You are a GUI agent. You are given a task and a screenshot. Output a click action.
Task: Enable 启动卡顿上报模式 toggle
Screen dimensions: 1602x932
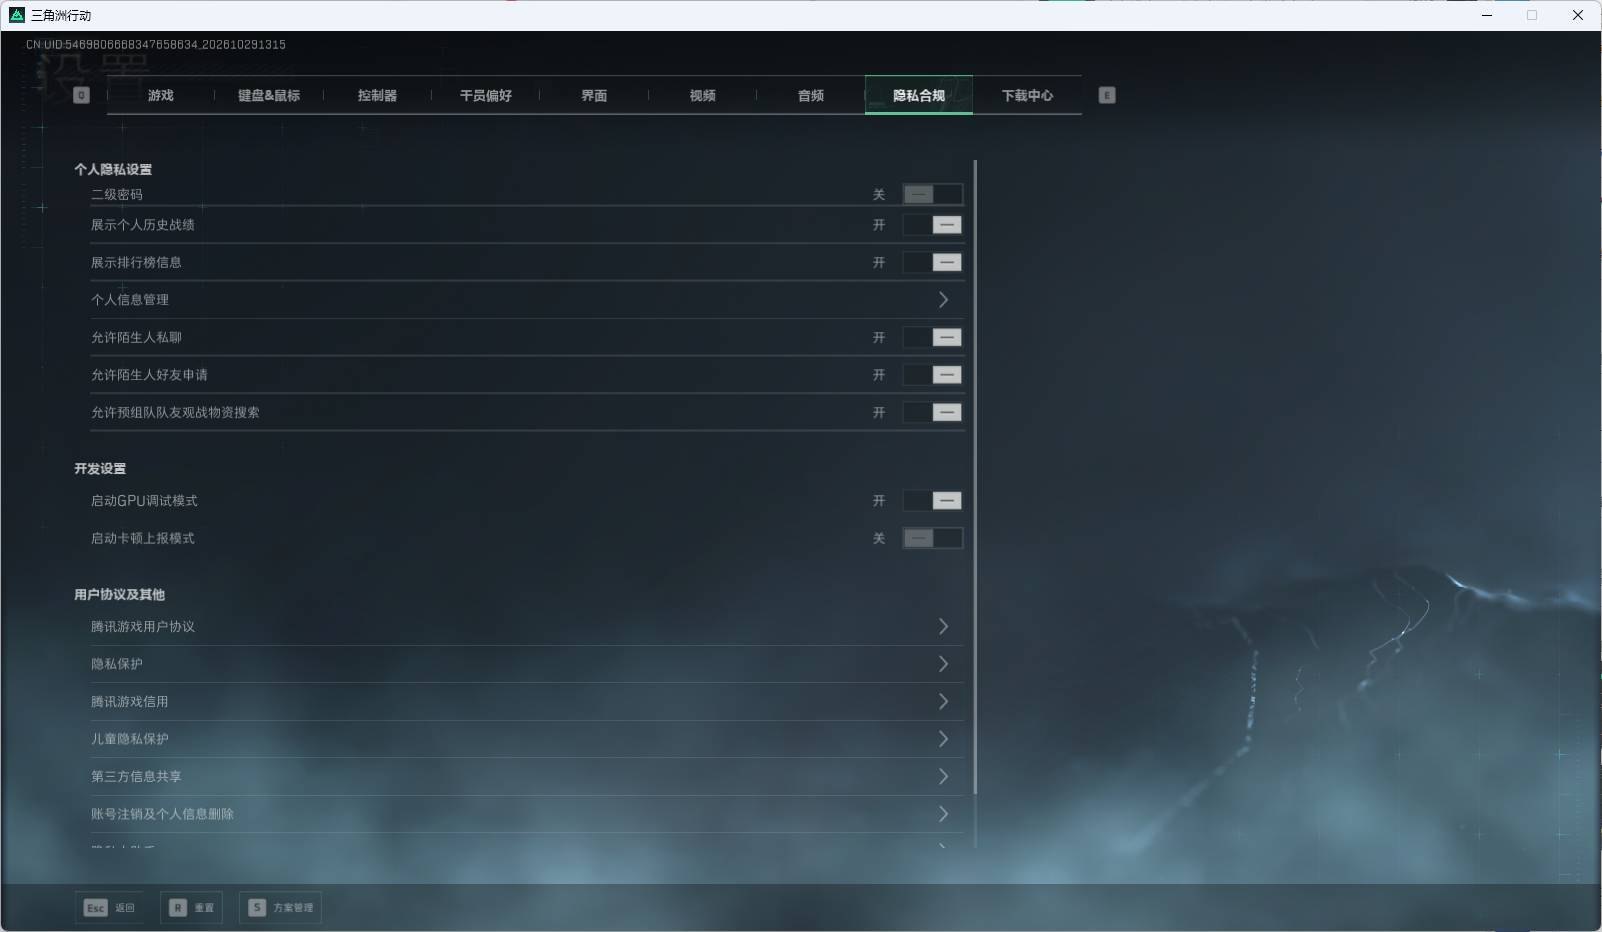(x=932, y=538)
